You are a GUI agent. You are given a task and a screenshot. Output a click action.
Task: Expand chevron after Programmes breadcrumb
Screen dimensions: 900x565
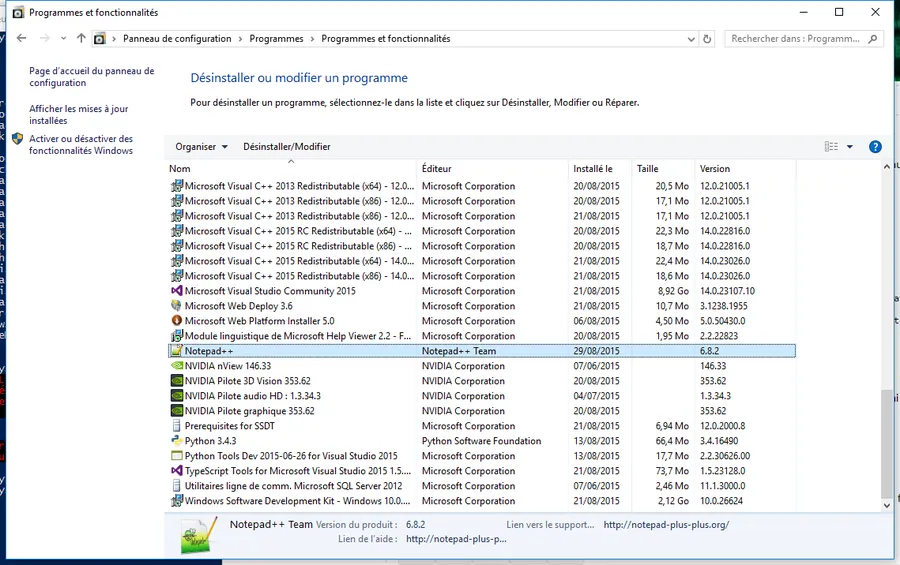coord(312,38)
